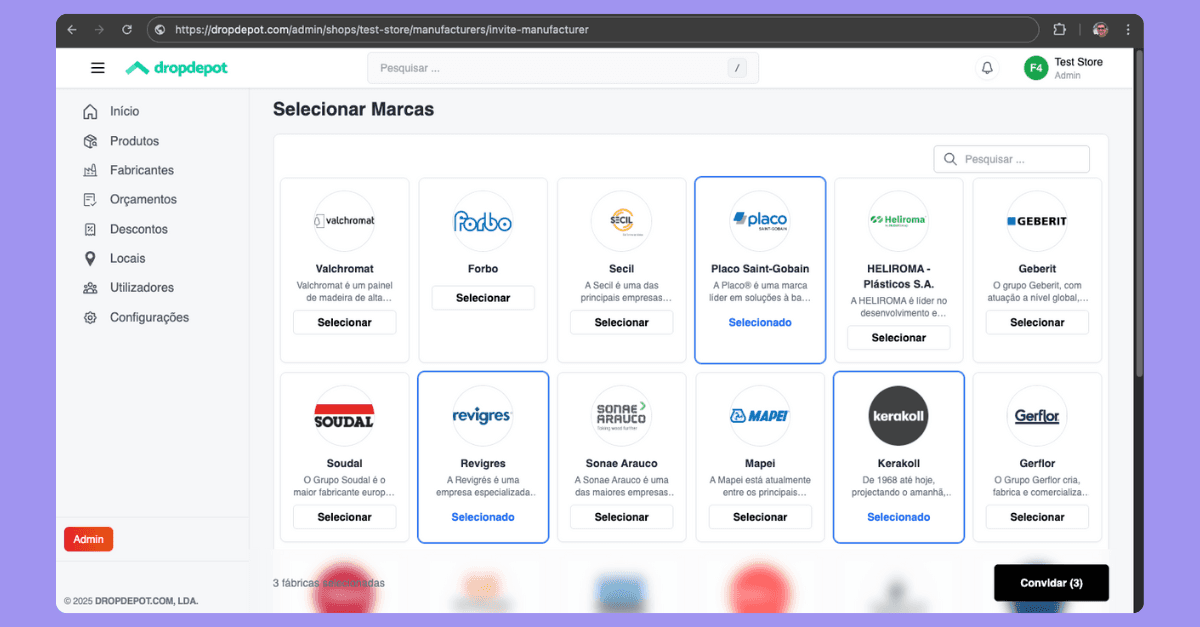The width and height of the screenshot is (1200, 627).
Task: Open the Descontos section
Action: tap(138, 229)
